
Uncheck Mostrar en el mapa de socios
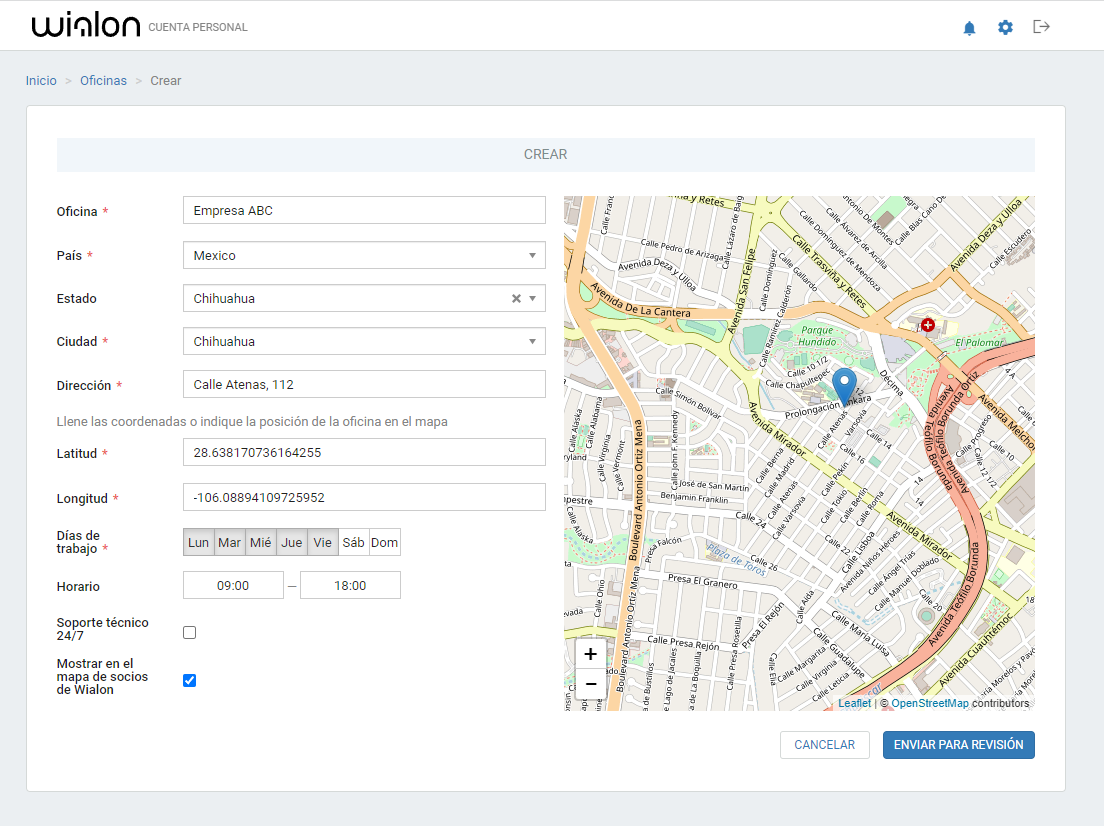point(190,680)
